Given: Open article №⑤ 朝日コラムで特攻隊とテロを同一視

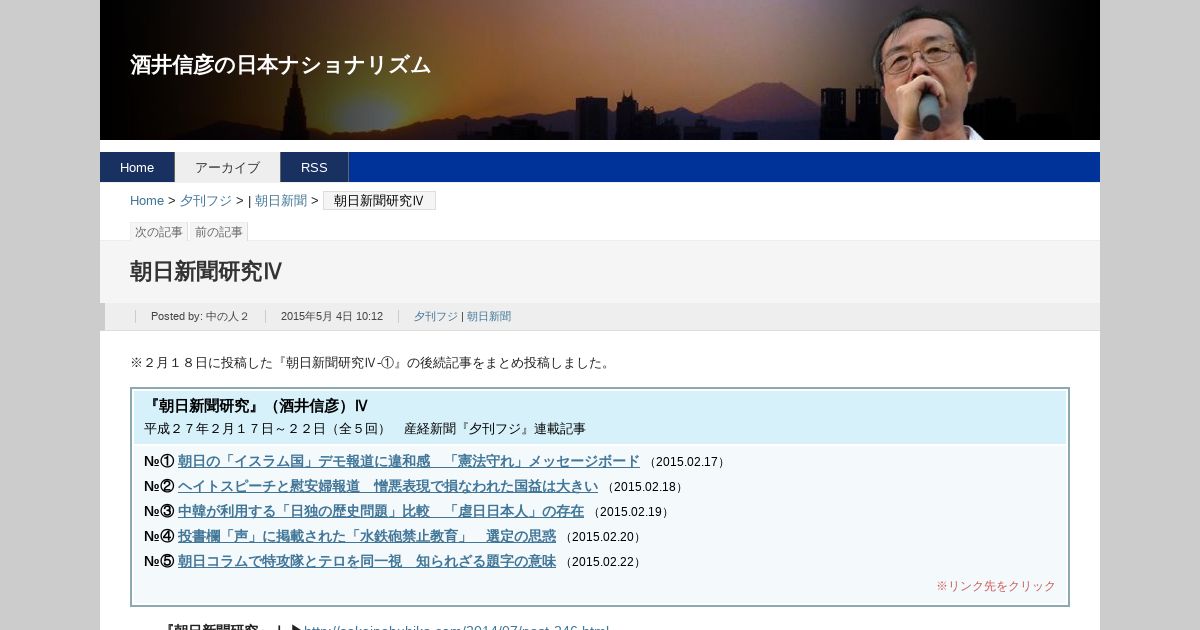Looking at the screenshot, I should 367,561.
